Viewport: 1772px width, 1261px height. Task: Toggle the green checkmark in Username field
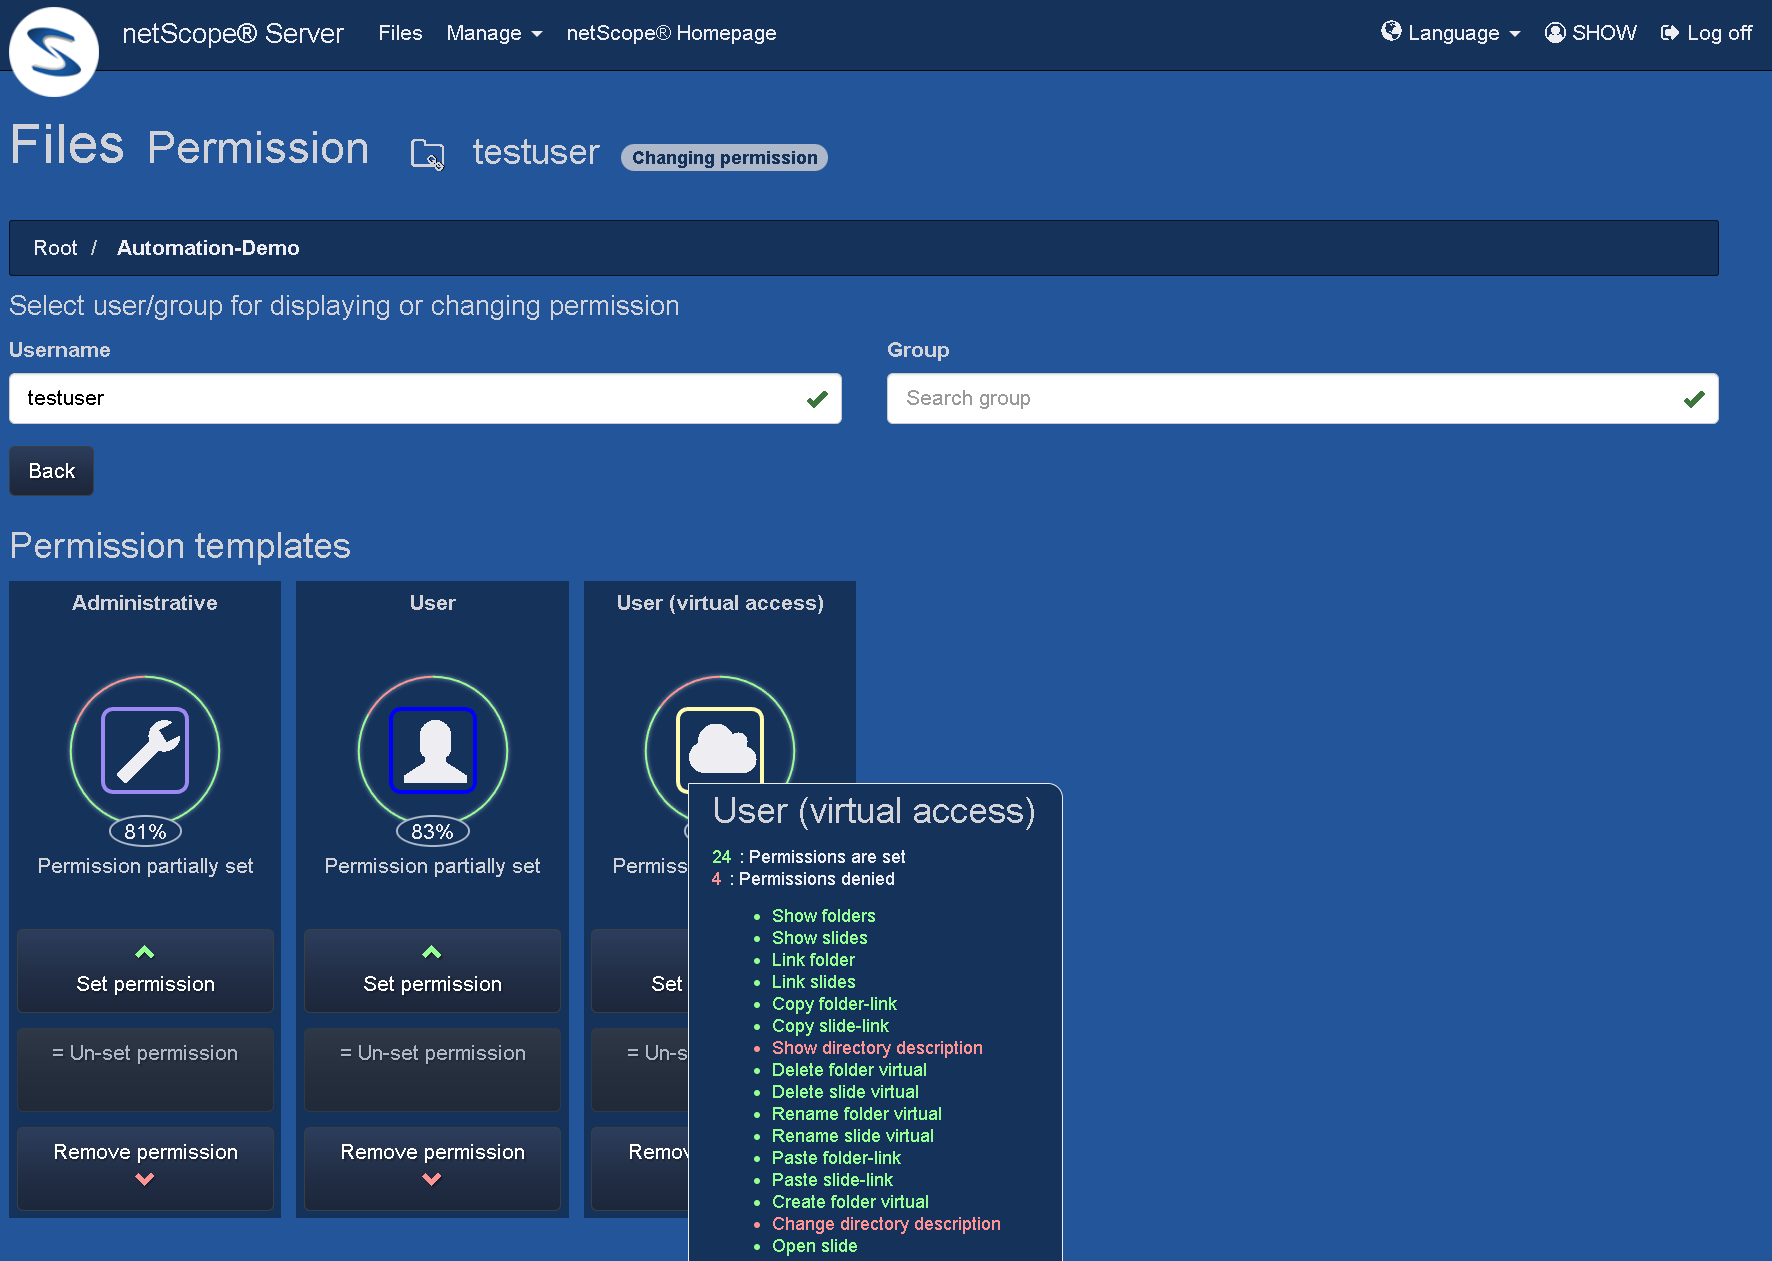coord(817,398)
